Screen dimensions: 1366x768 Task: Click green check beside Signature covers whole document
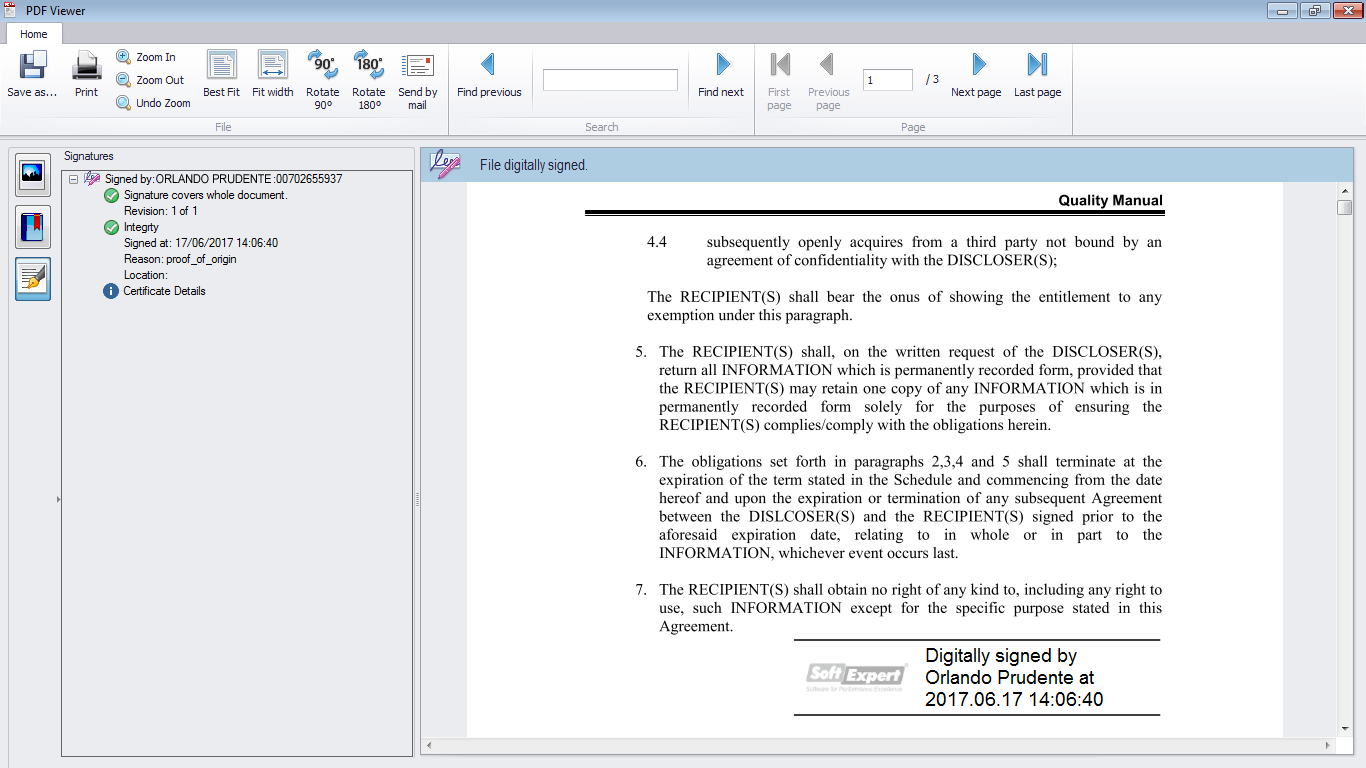(x=111, y=195)
